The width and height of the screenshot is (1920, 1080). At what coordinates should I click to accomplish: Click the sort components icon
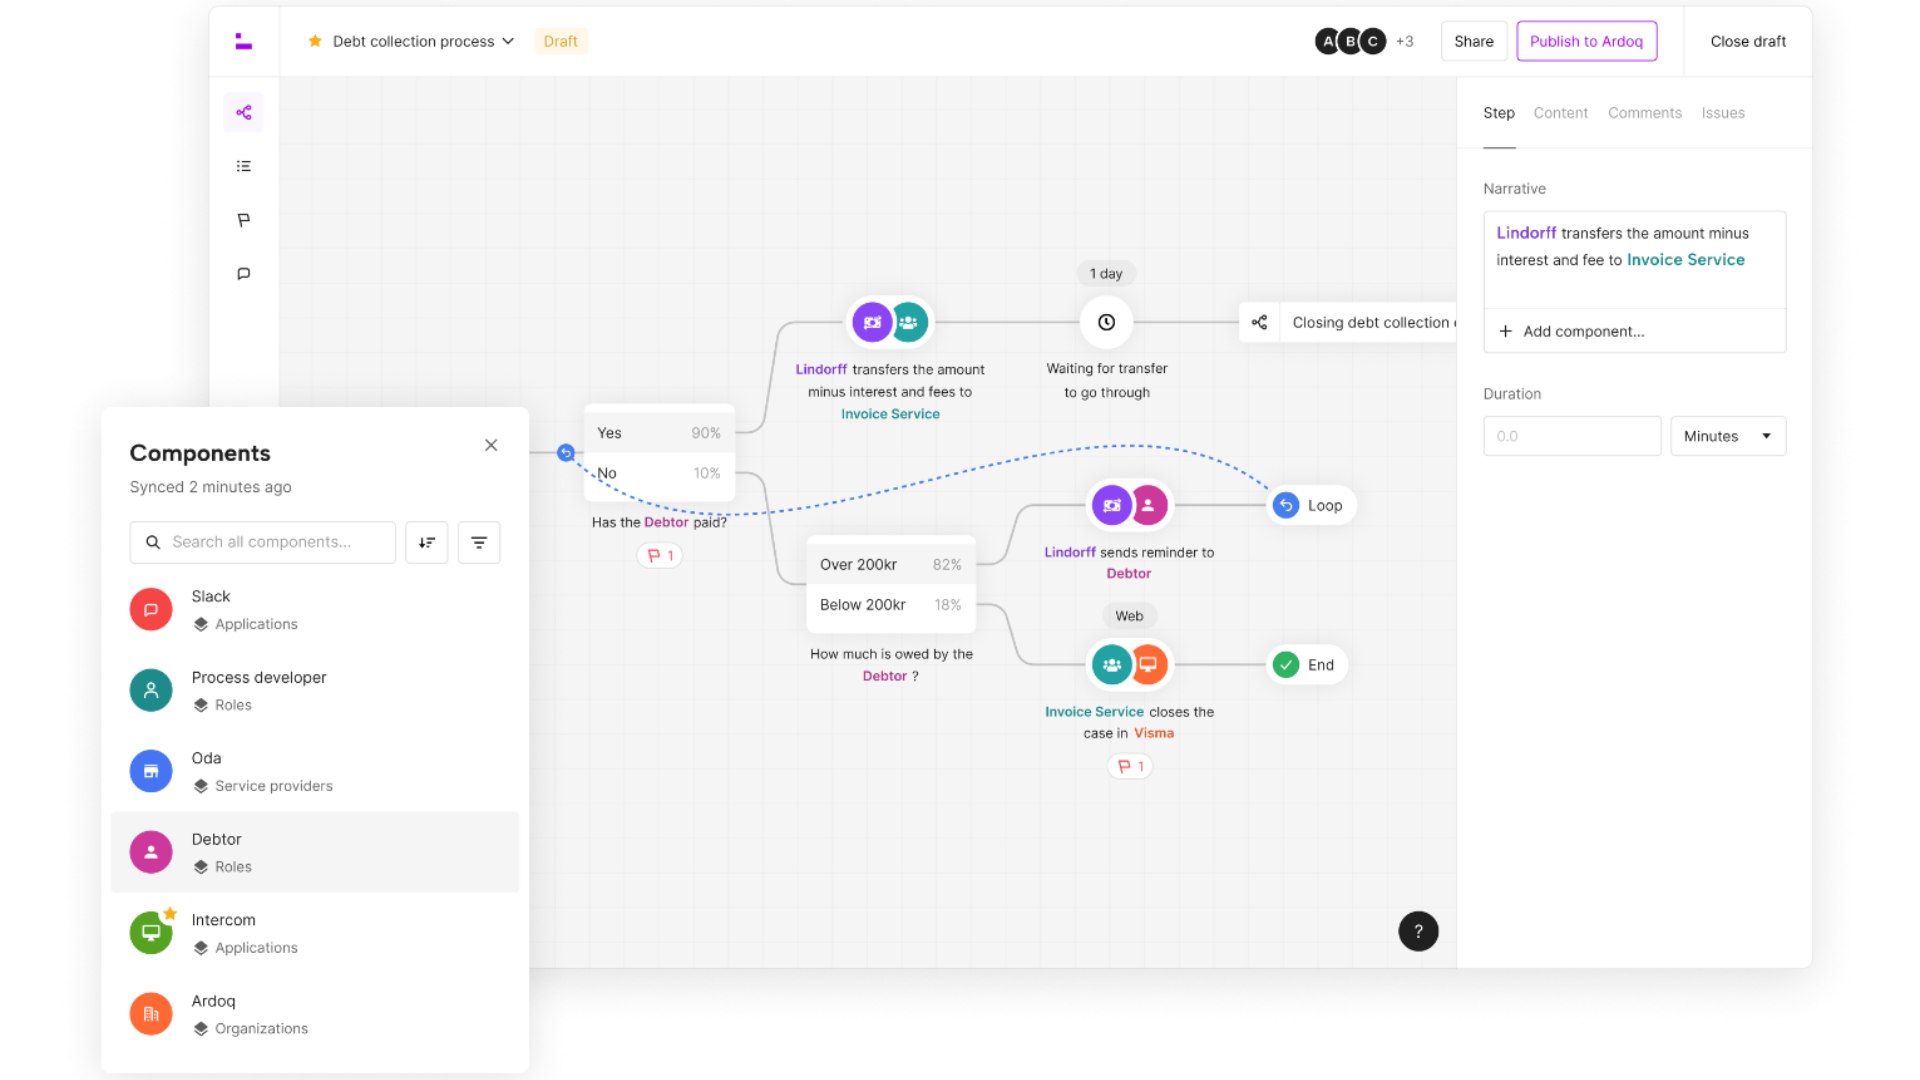pyautogui.click(x=427, y=542)
